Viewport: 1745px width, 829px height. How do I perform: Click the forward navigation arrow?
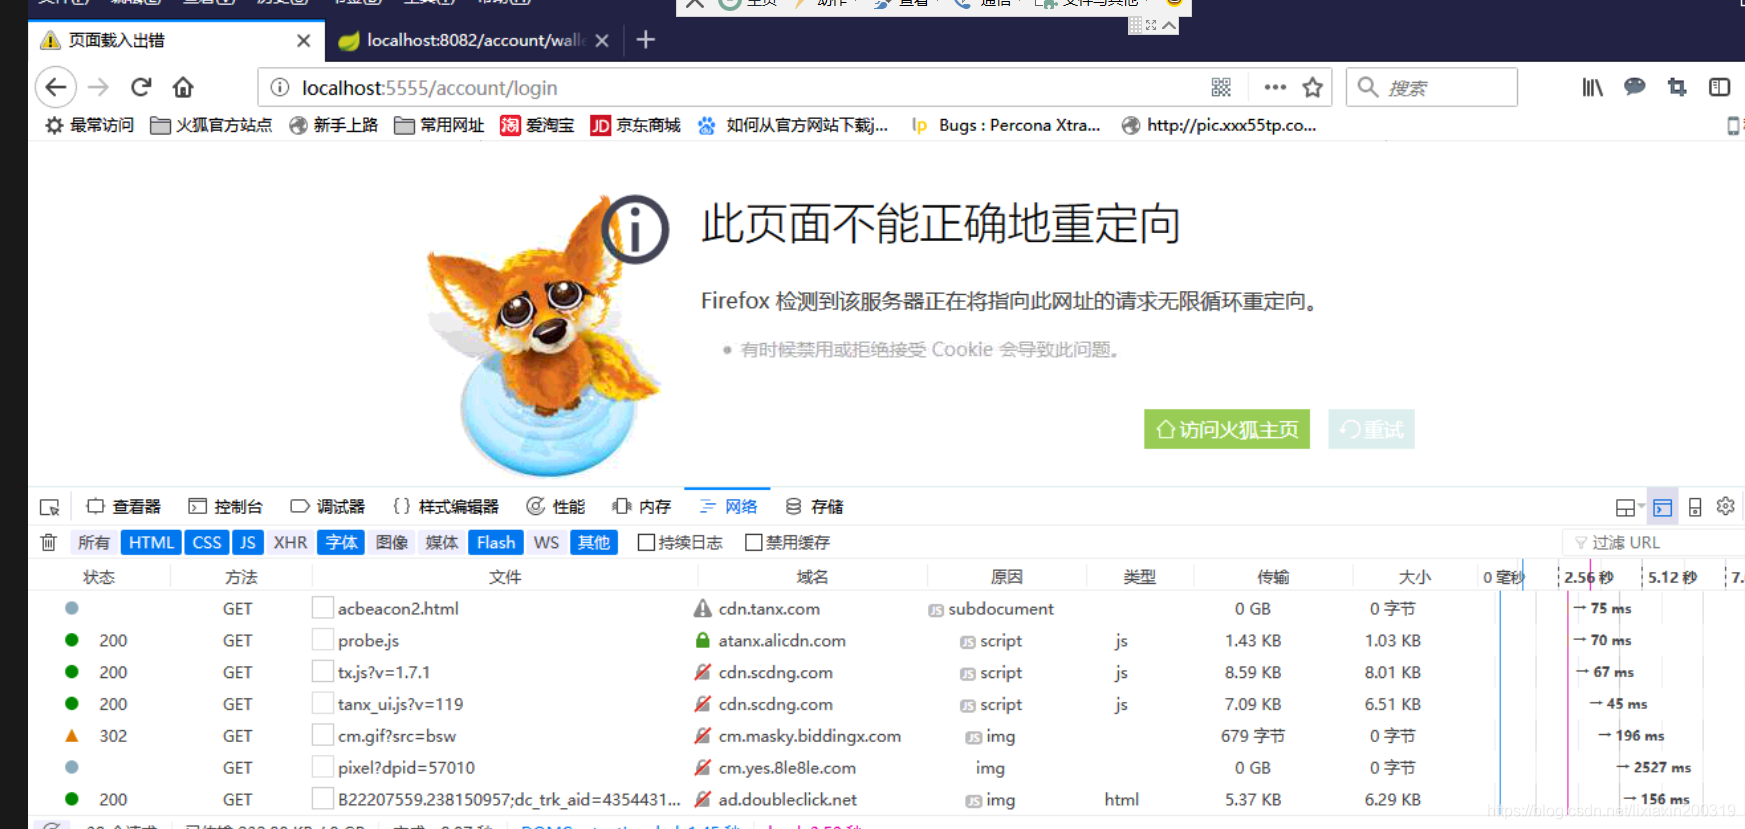98,88
